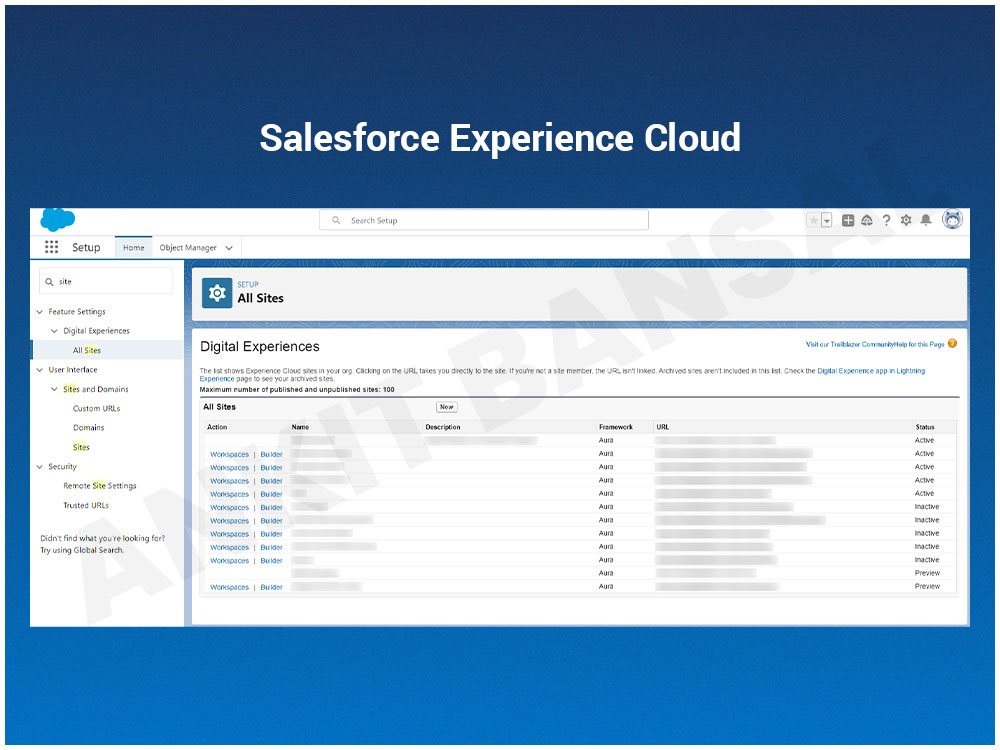The image size is (1000, 750).
Task: Open the Digital Experience app in Lightning link
Action: (x=871, y=371)
